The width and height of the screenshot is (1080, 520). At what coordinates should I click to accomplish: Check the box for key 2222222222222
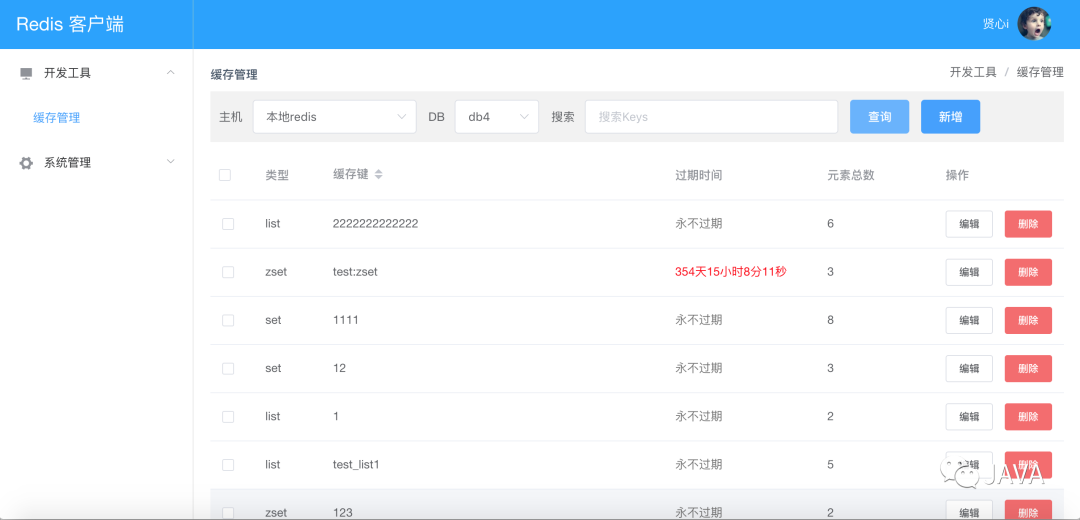[x=228, y=224]
